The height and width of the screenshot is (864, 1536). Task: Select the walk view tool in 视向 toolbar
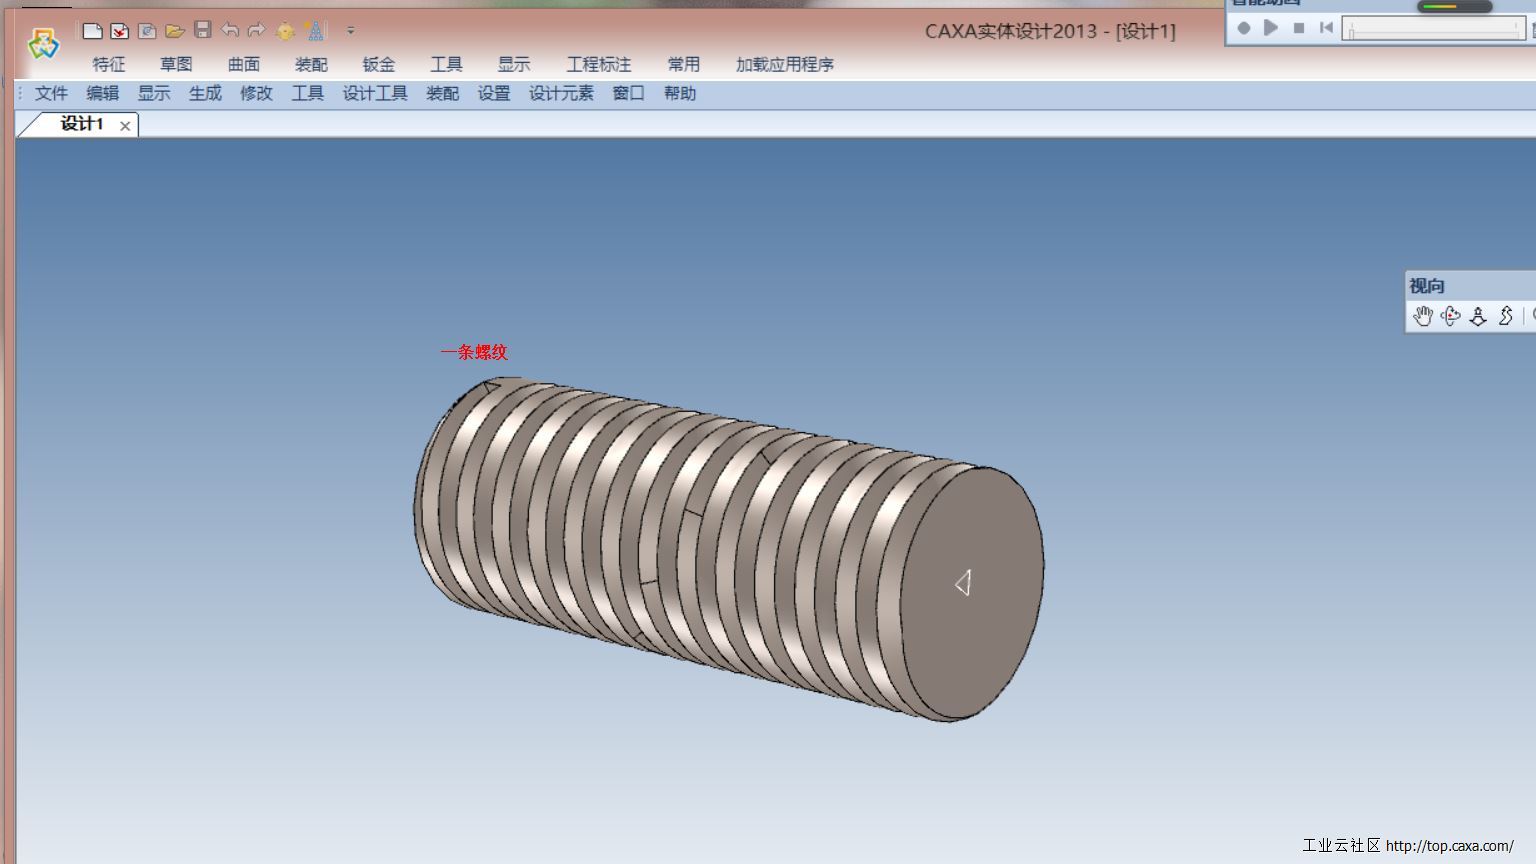(x=1506, y=316)
